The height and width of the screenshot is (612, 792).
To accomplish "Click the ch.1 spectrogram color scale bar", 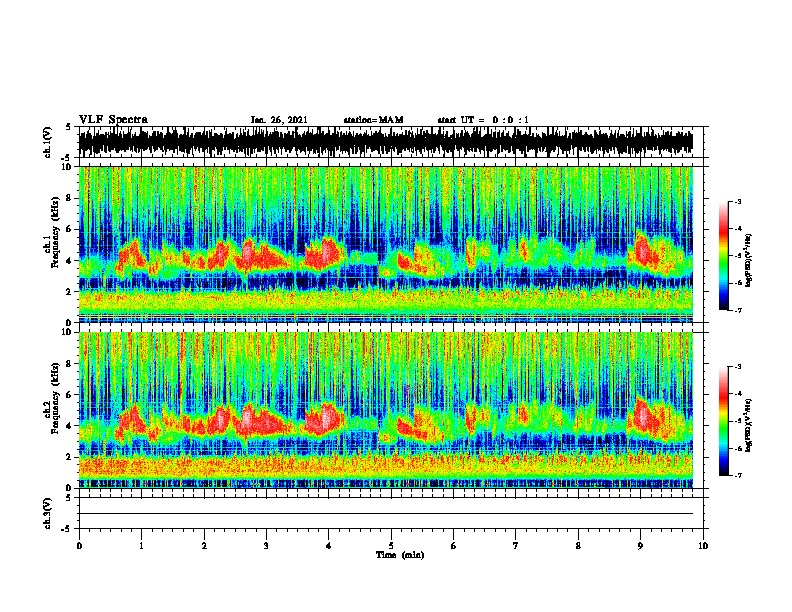I will [x=724, y=256].
